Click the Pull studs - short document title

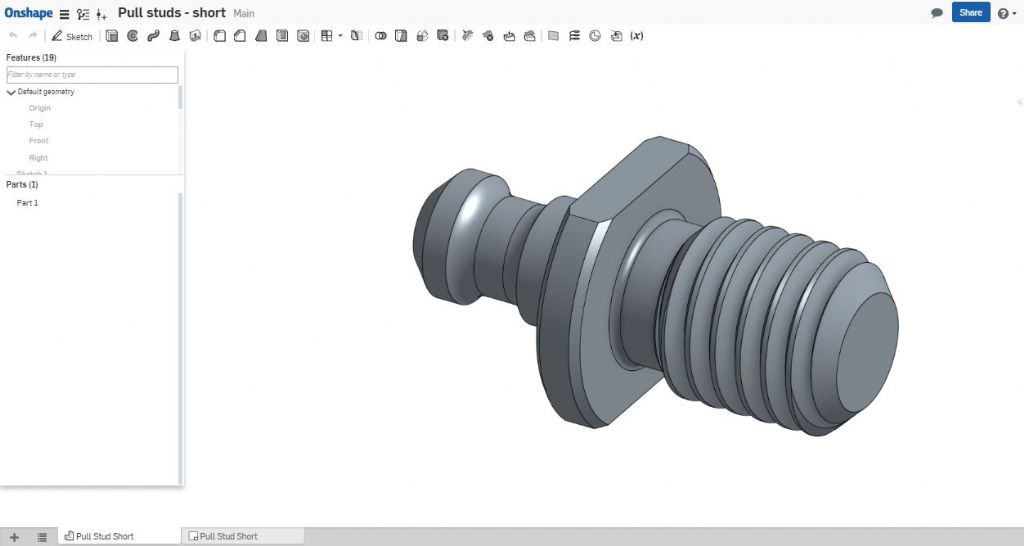[172, 12]
